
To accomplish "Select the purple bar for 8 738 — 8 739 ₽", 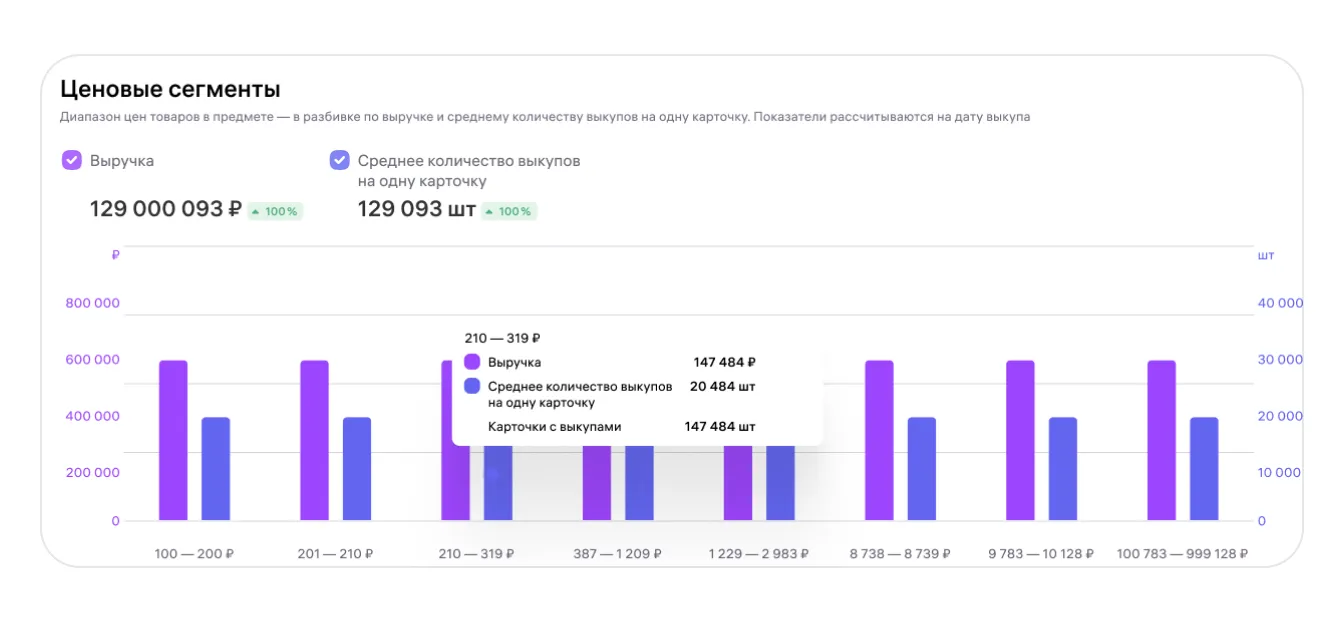I will coord(879,440).
